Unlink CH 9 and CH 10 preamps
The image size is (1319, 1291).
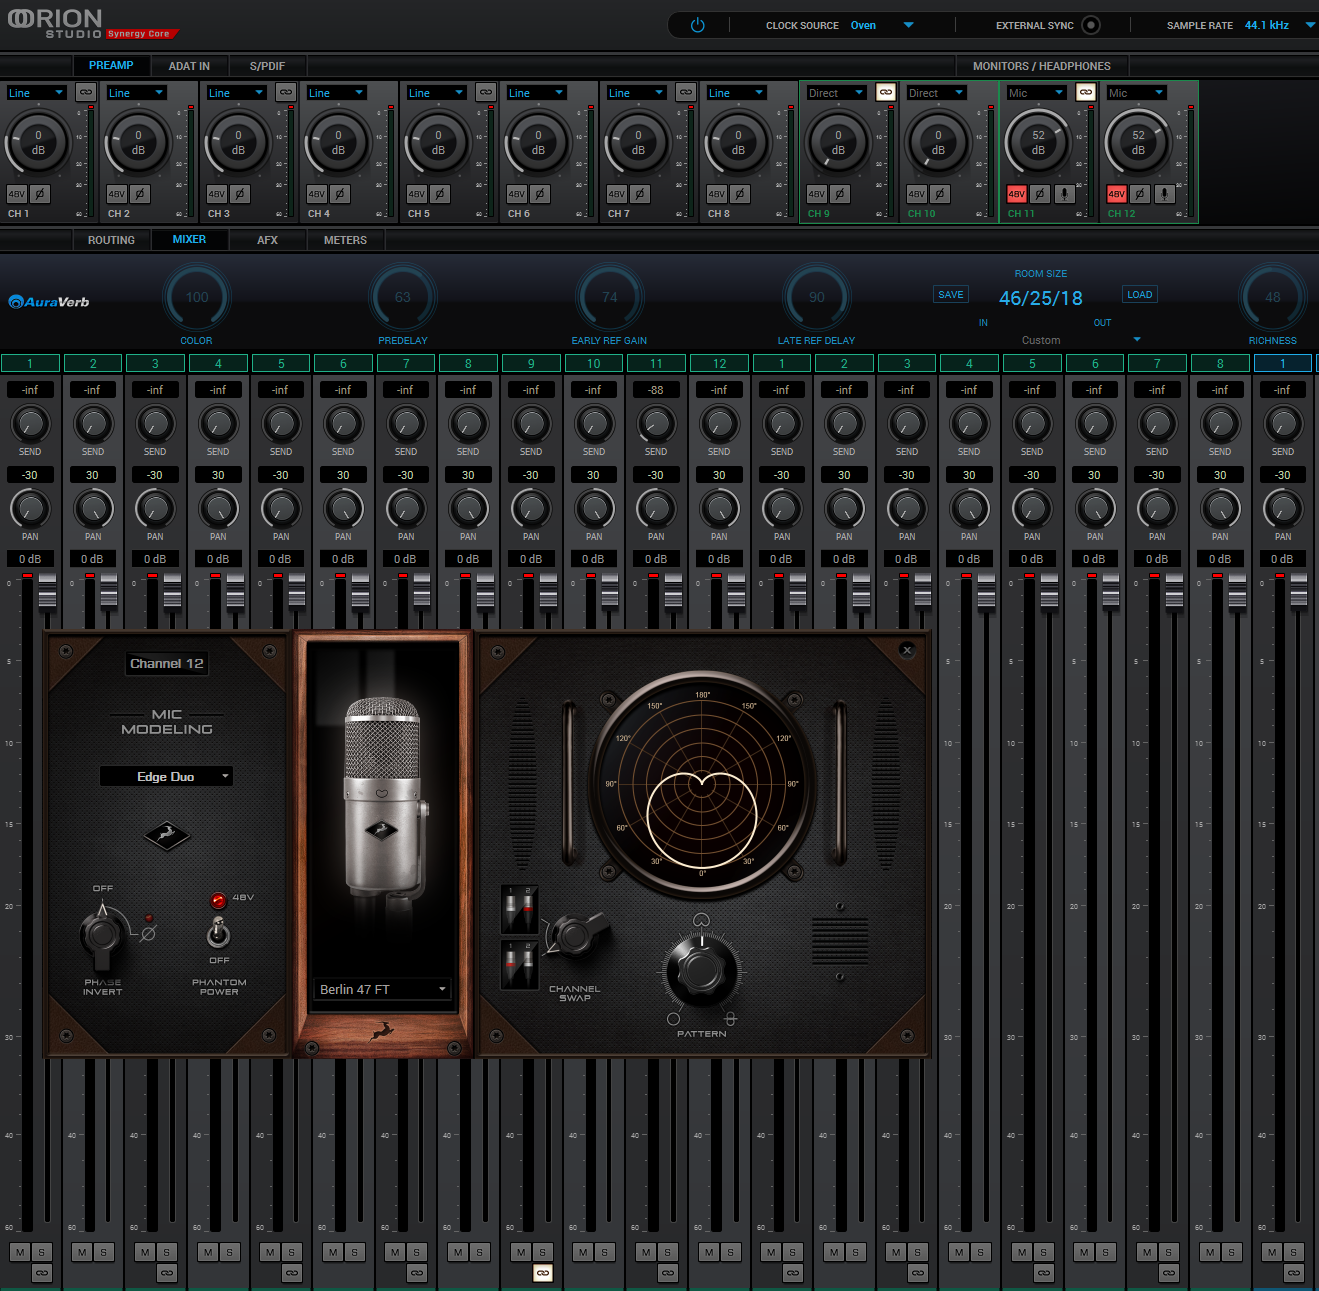point(885,92)
